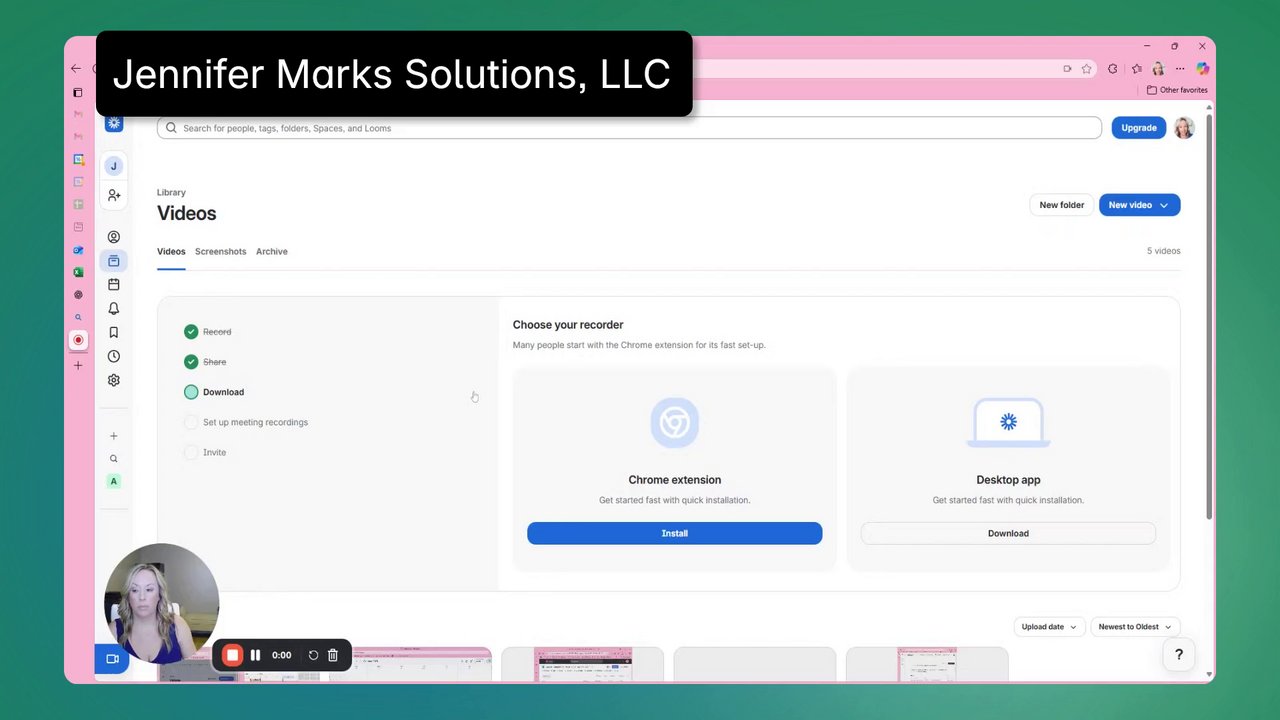Switch to the Videos tab
The height and width of the screenshot is (720, 1280).
(171, 252)
